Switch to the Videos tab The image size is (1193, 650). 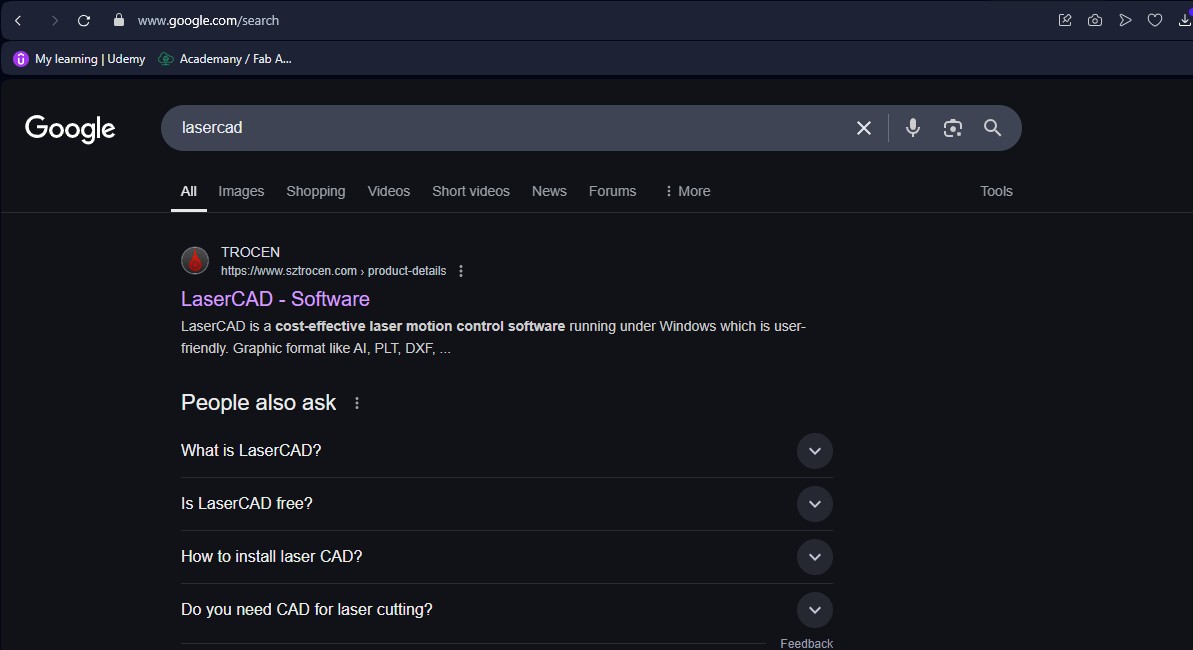(389, 191)
